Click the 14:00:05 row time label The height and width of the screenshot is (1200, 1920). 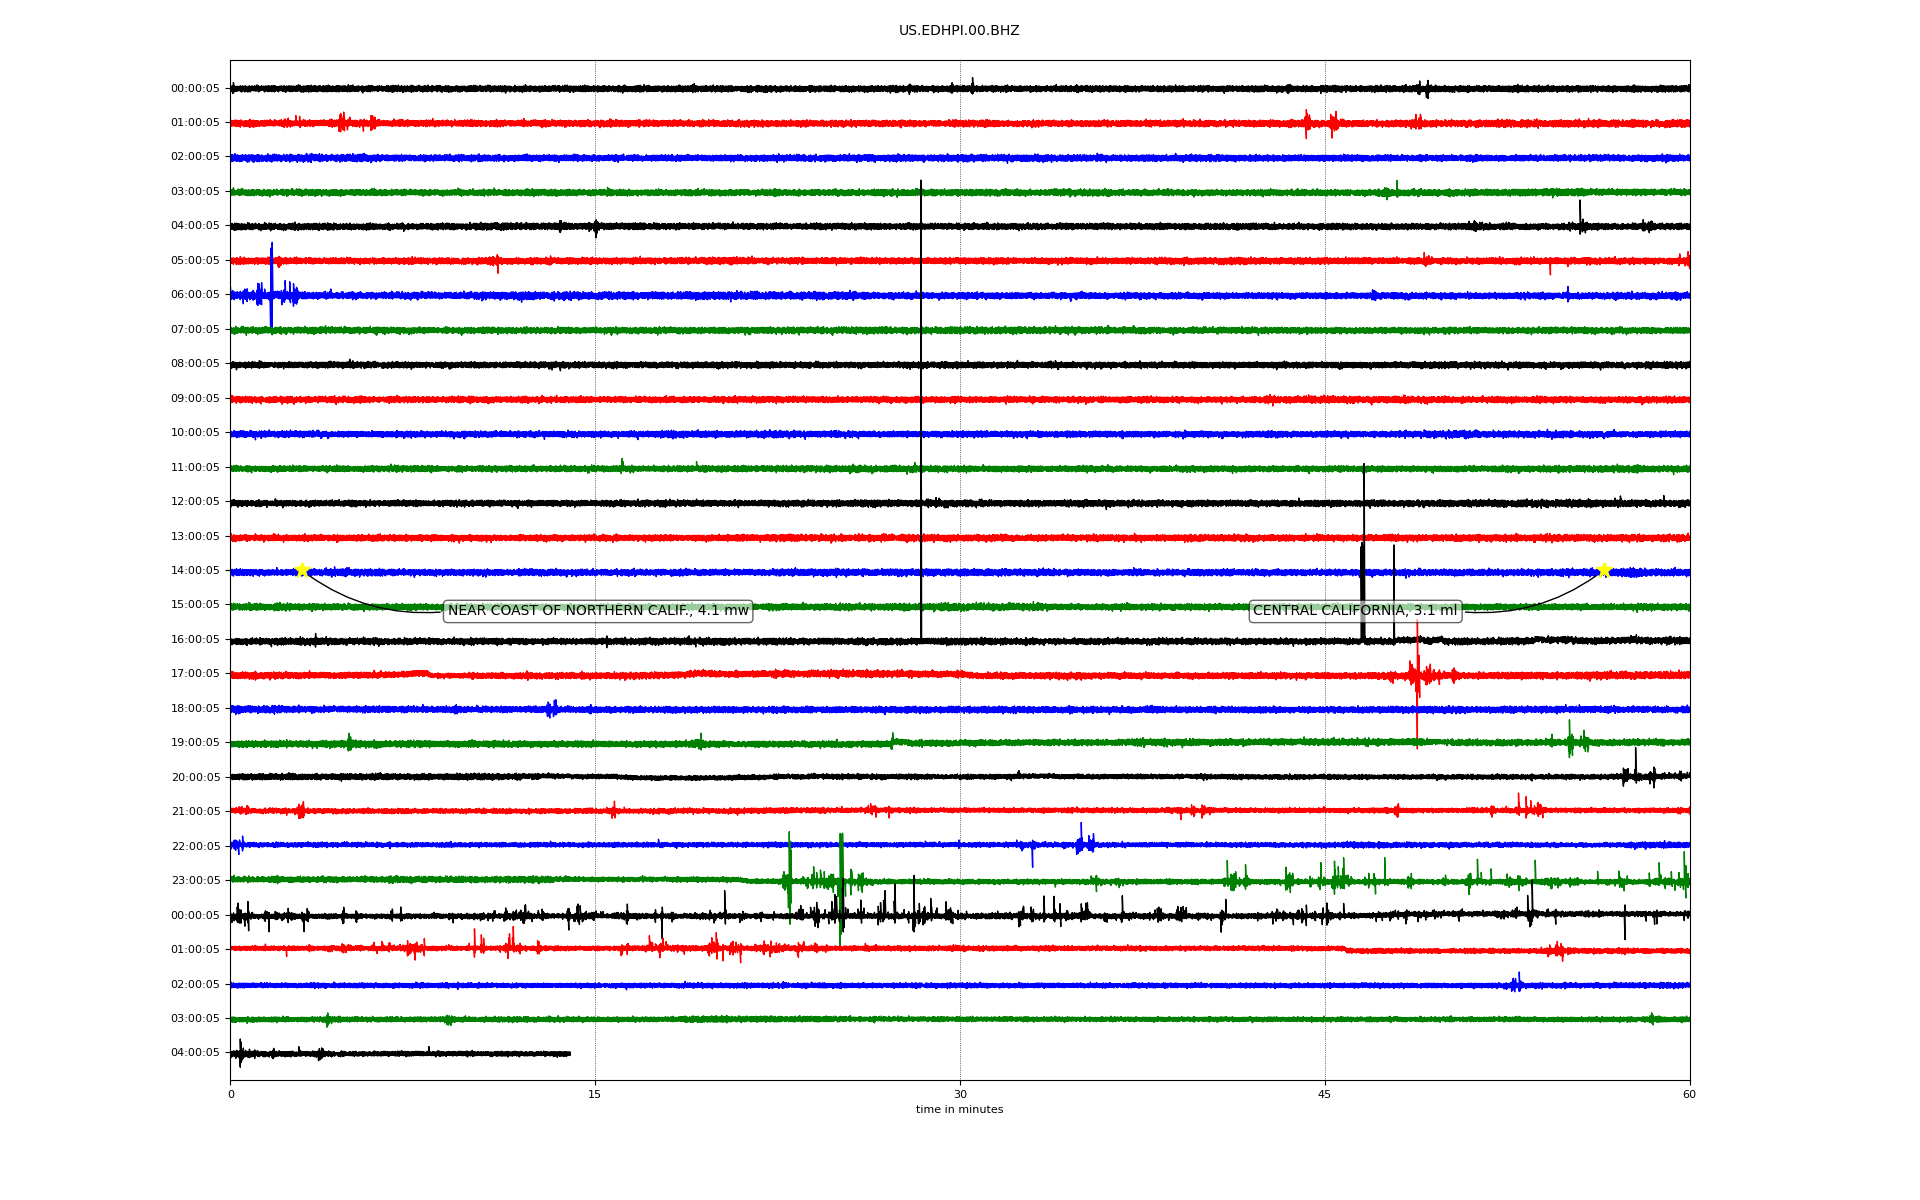coord(195,571)
